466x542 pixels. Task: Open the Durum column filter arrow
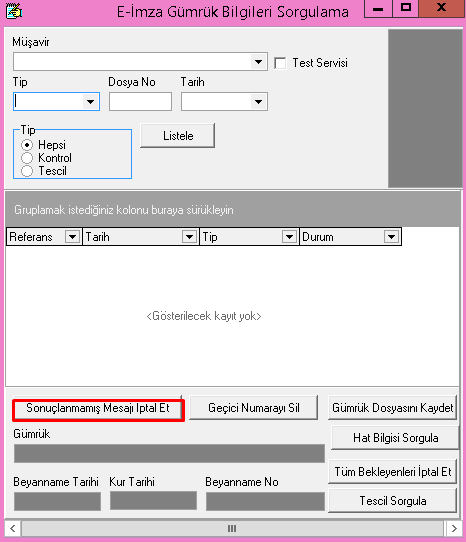(x=391, y=237)
